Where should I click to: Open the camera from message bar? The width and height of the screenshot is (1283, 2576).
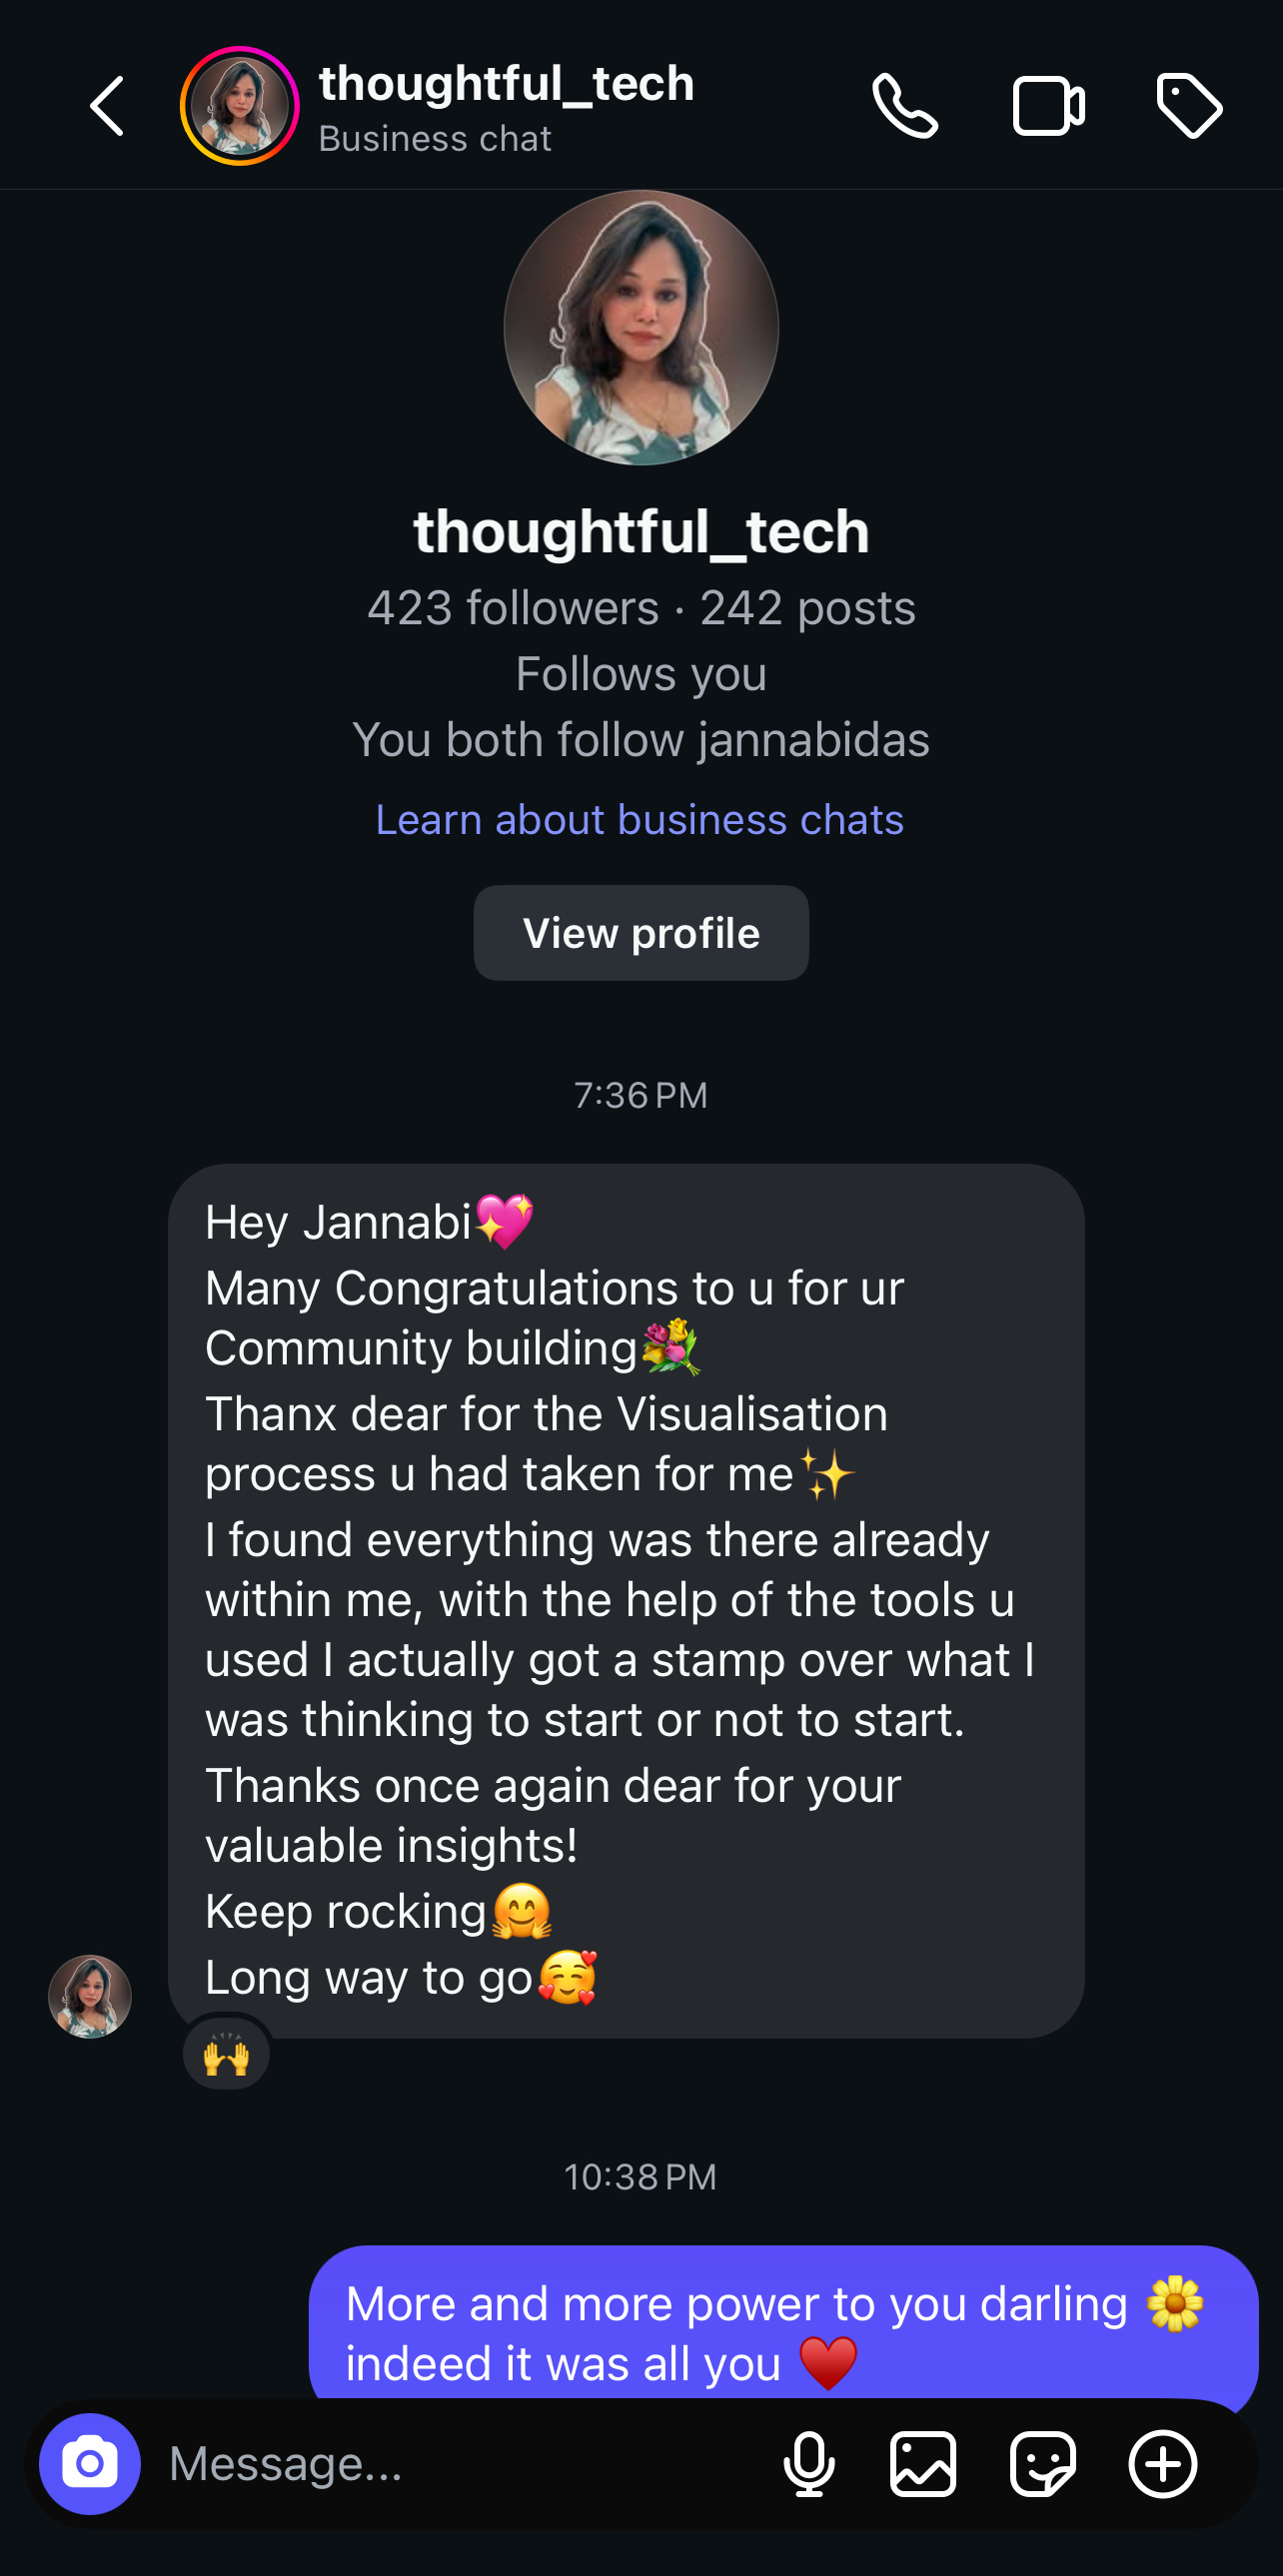(90, 2463)
